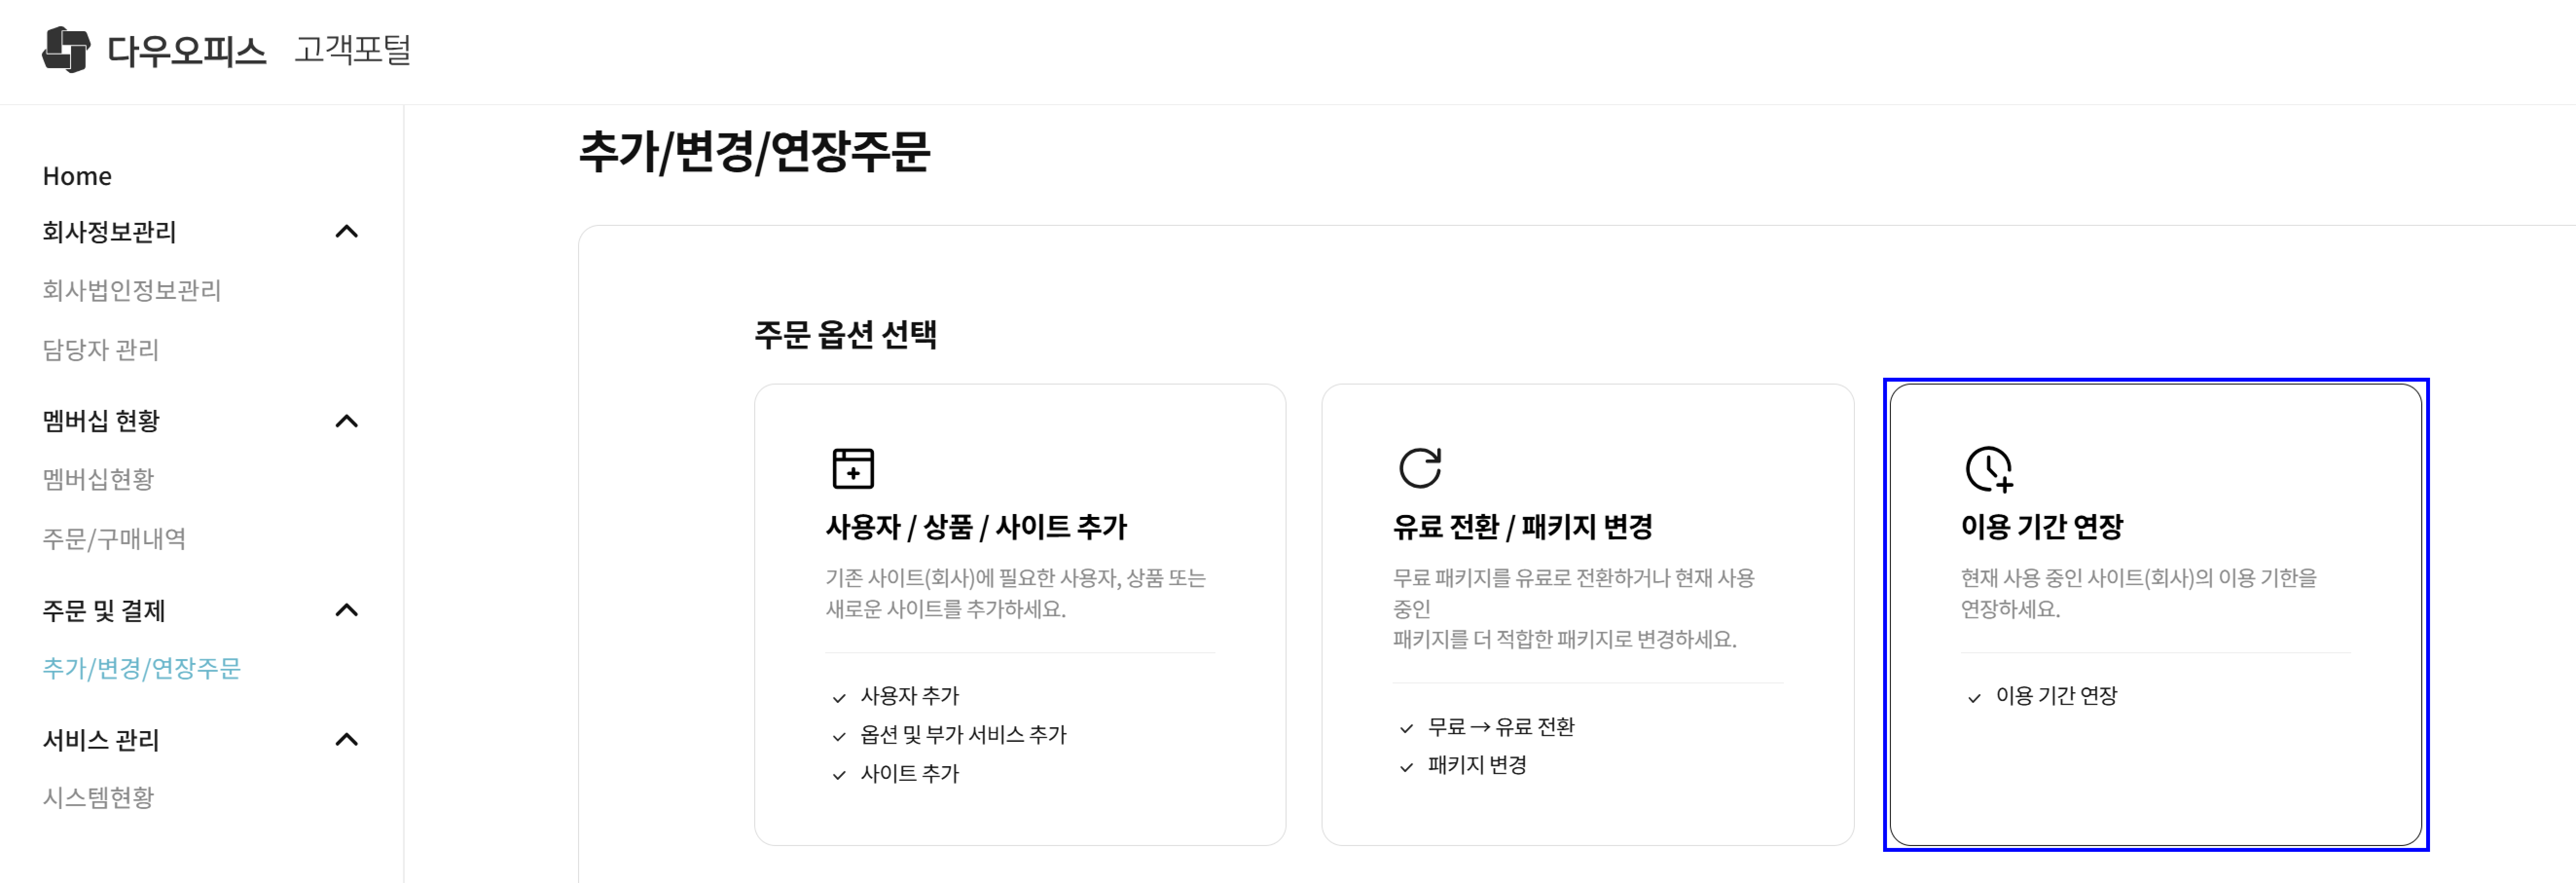Viewport: 2576px width, 883px height.
Task: Open 주문/구매내역 sidebar item
Action: point(114,539)
